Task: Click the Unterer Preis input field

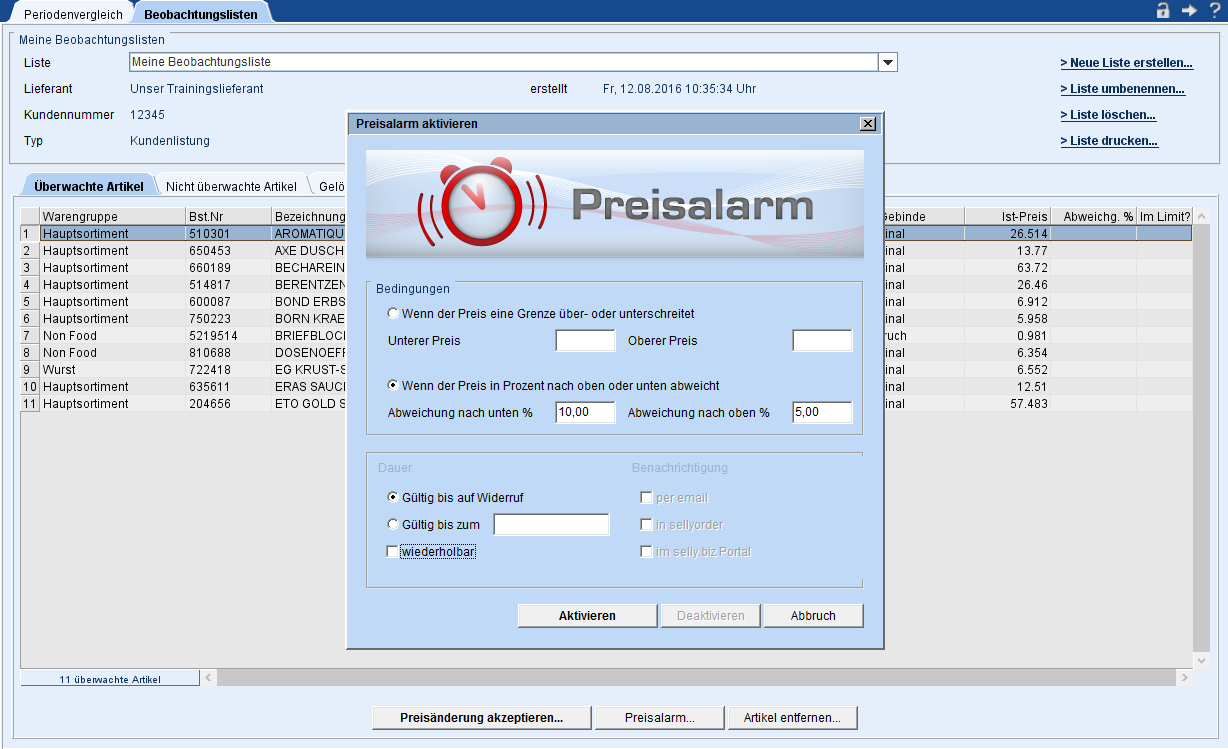Action: point(585,341)
